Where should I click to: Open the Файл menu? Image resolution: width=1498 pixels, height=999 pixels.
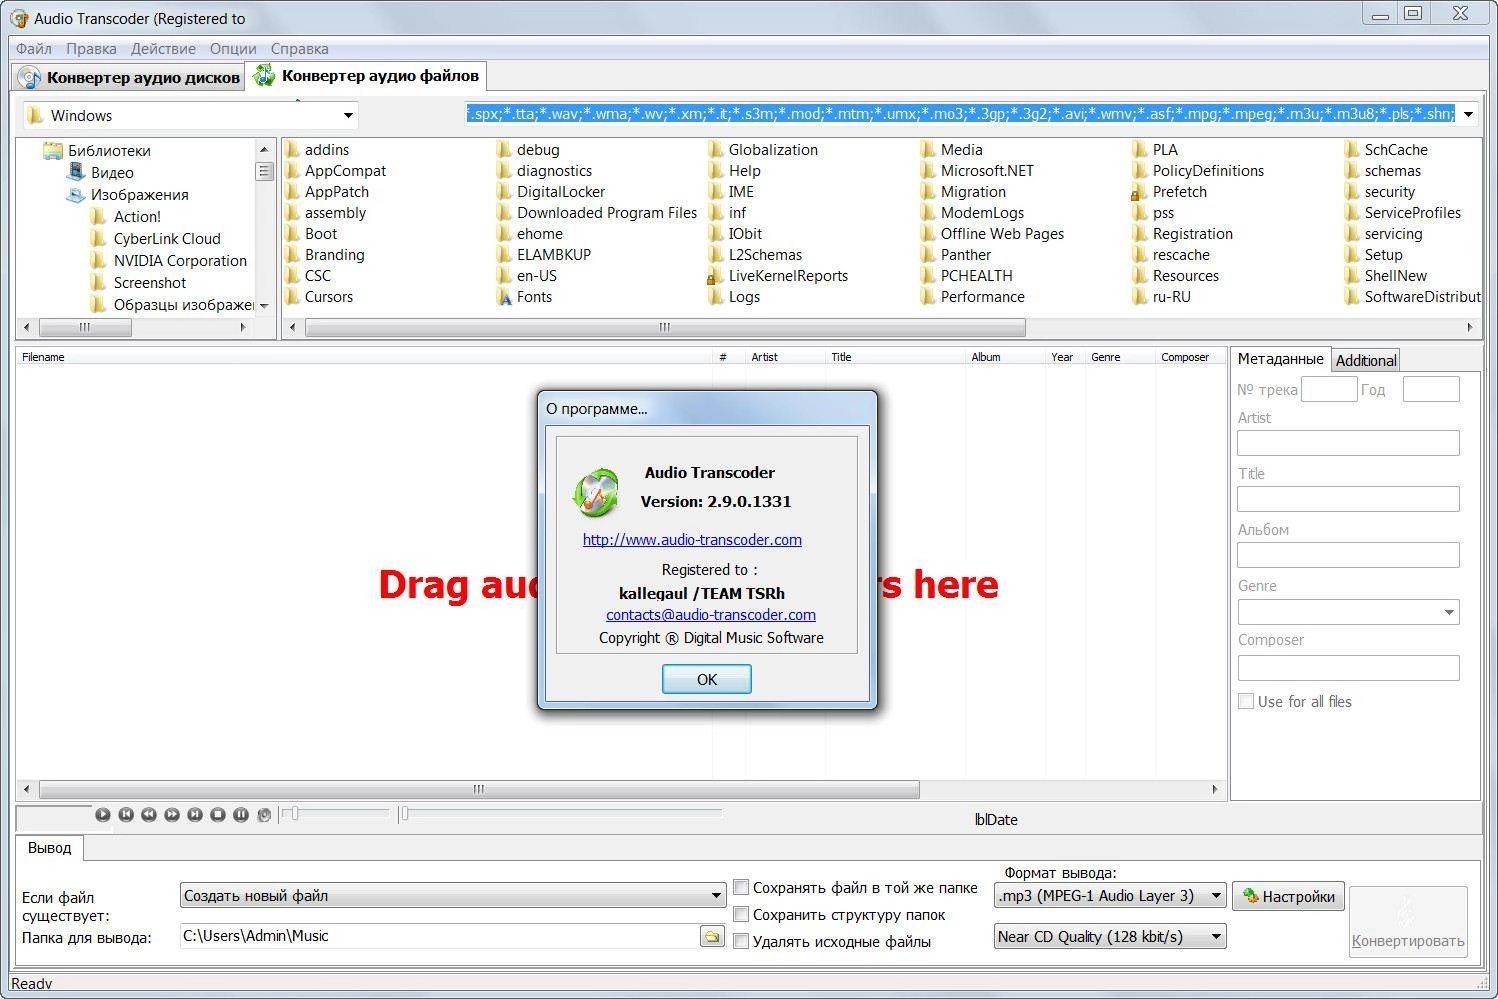[x=34, y=48]
